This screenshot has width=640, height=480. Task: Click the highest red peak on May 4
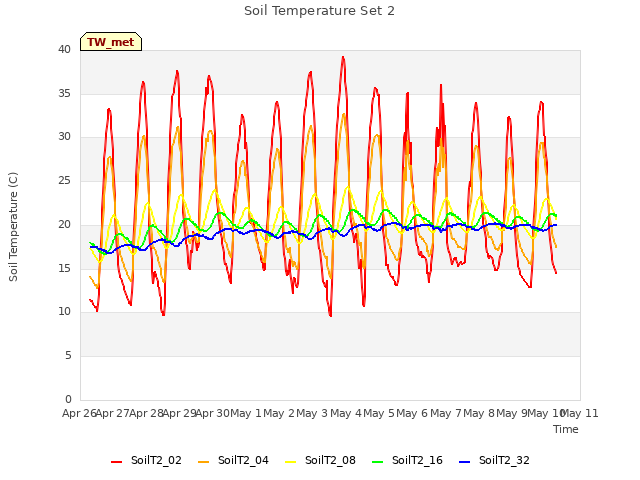coord(343,57)
